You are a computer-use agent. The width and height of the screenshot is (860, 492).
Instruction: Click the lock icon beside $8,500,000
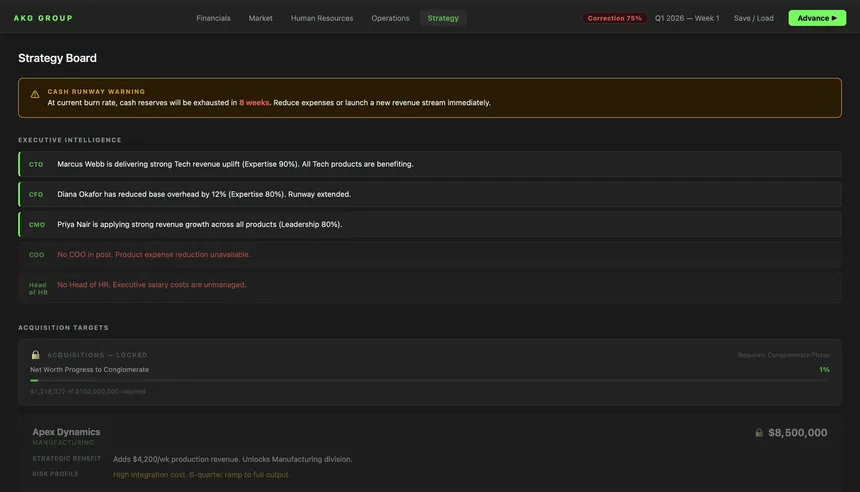759,433
